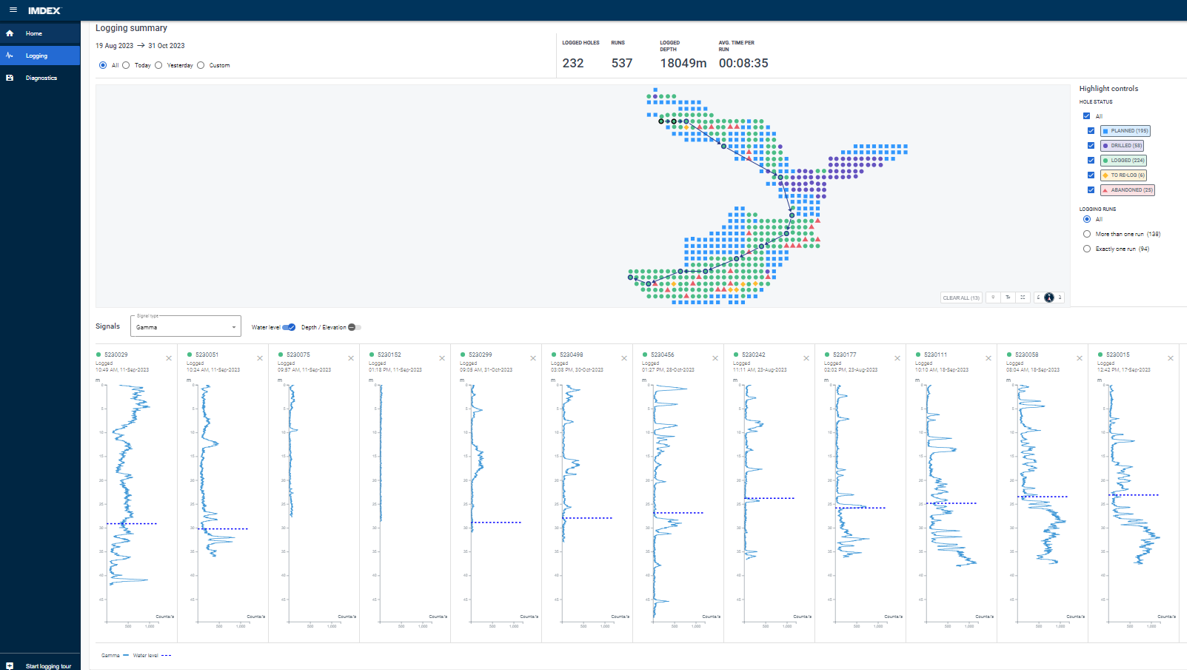1187x670 pixels.
Task: Click the 18049m logged depth value
Action: point(683,63)
